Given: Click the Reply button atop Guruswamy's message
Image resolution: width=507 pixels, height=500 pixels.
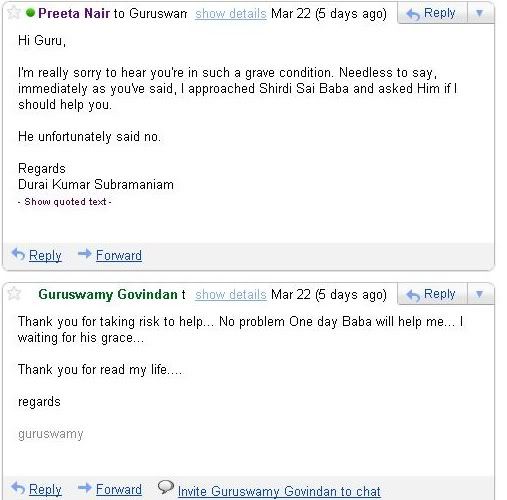Looking at the screenshot, I should (x=432, y=294).
